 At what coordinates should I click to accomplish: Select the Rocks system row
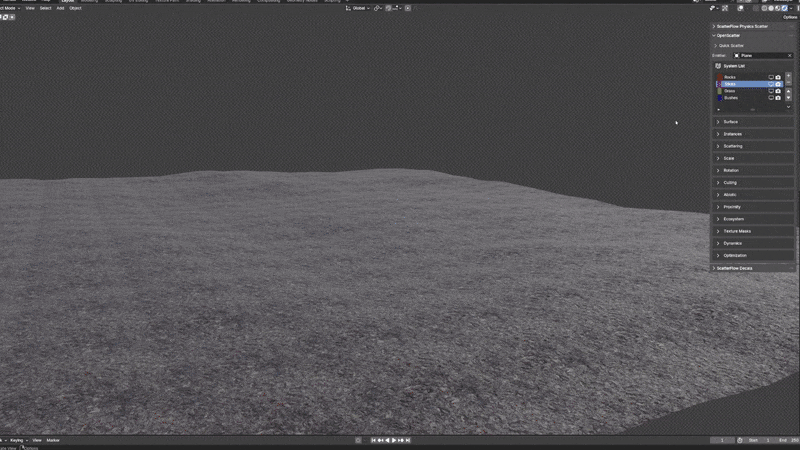click(749, 77)
